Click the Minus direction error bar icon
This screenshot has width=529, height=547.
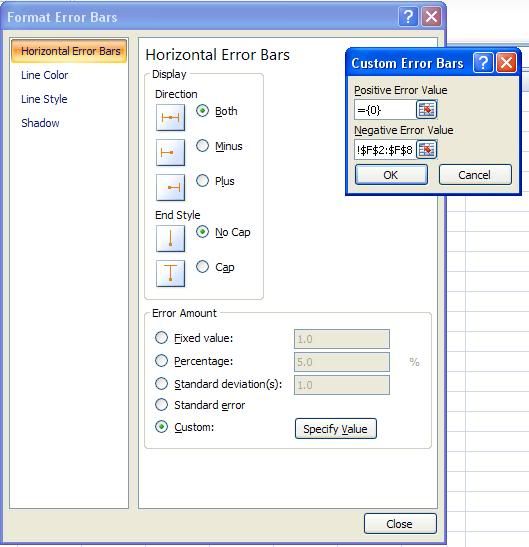click(170, 152)
